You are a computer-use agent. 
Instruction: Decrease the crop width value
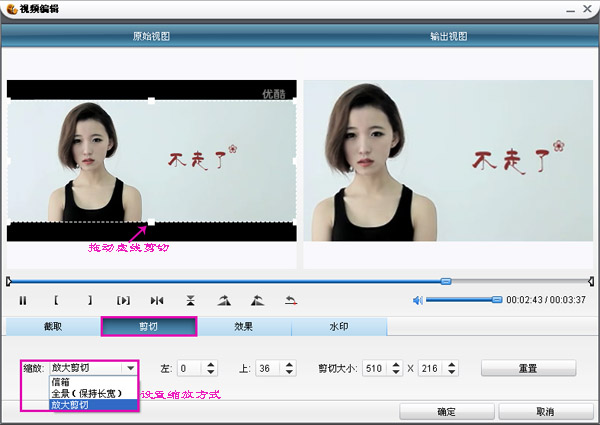(x=396, y=372)
